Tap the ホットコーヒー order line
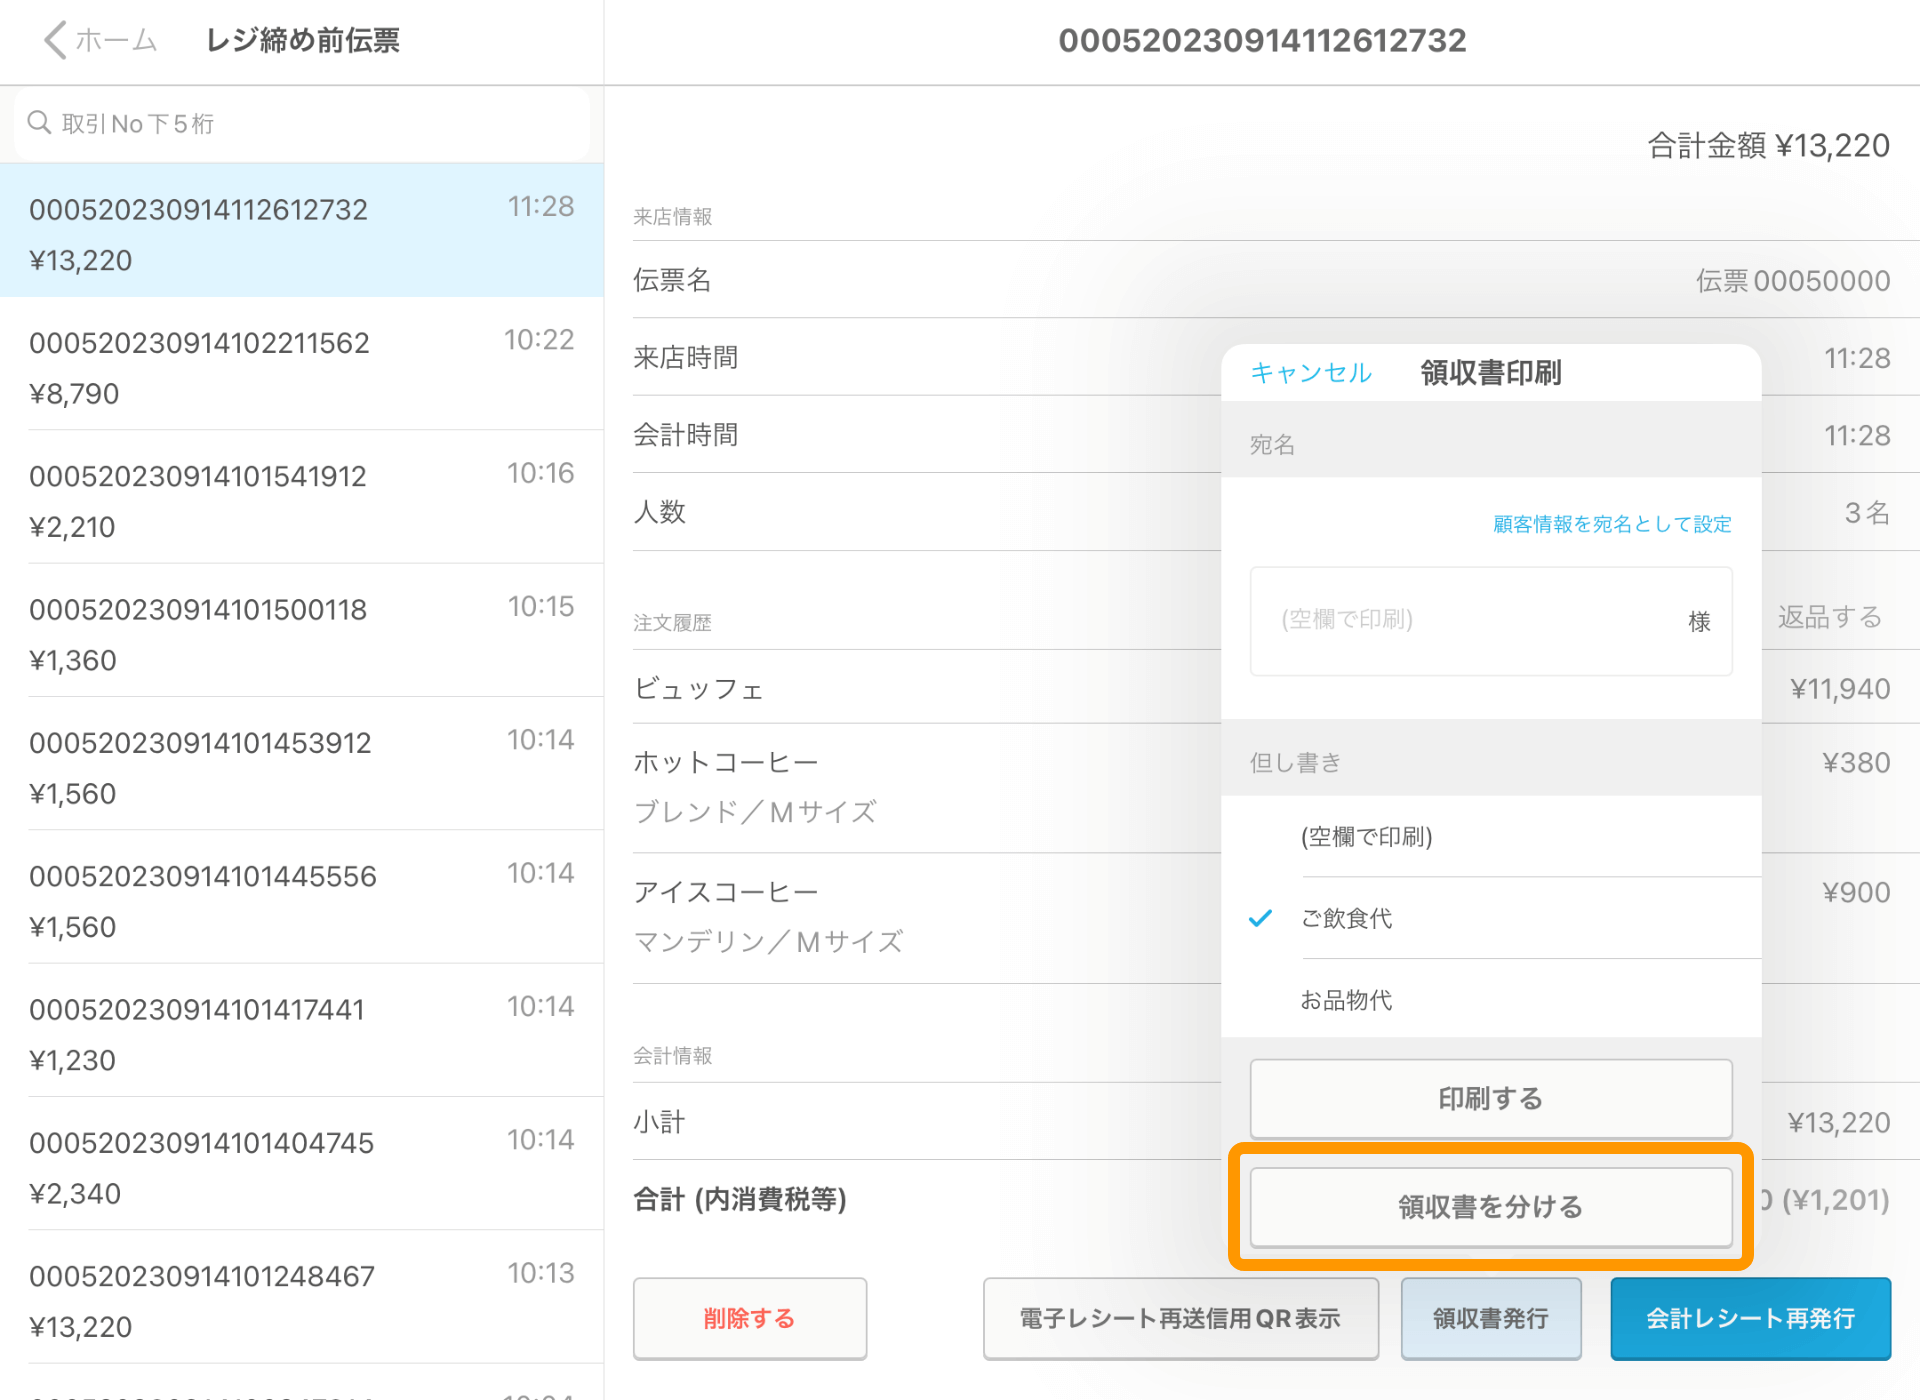Screen dimensions: 1920x1400 (x=926, y=788)
